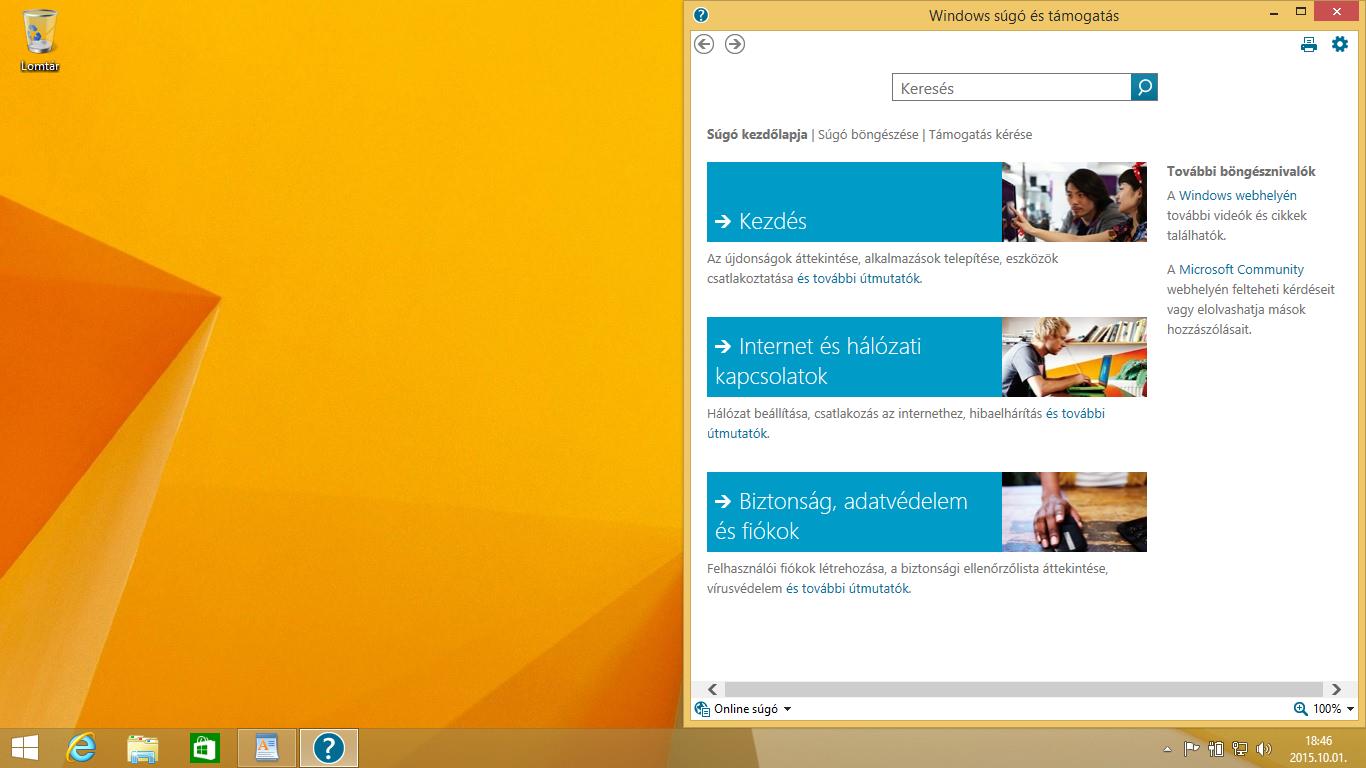Open Windows Store from taskbar
The width and height of the screenshot is (1366, 768).
205,747
